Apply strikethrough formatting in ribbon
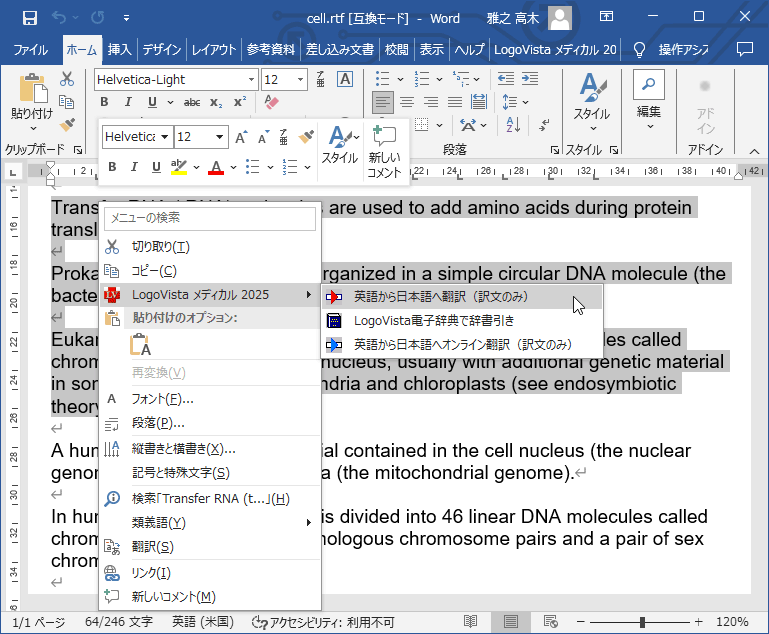 coord(192,102)
